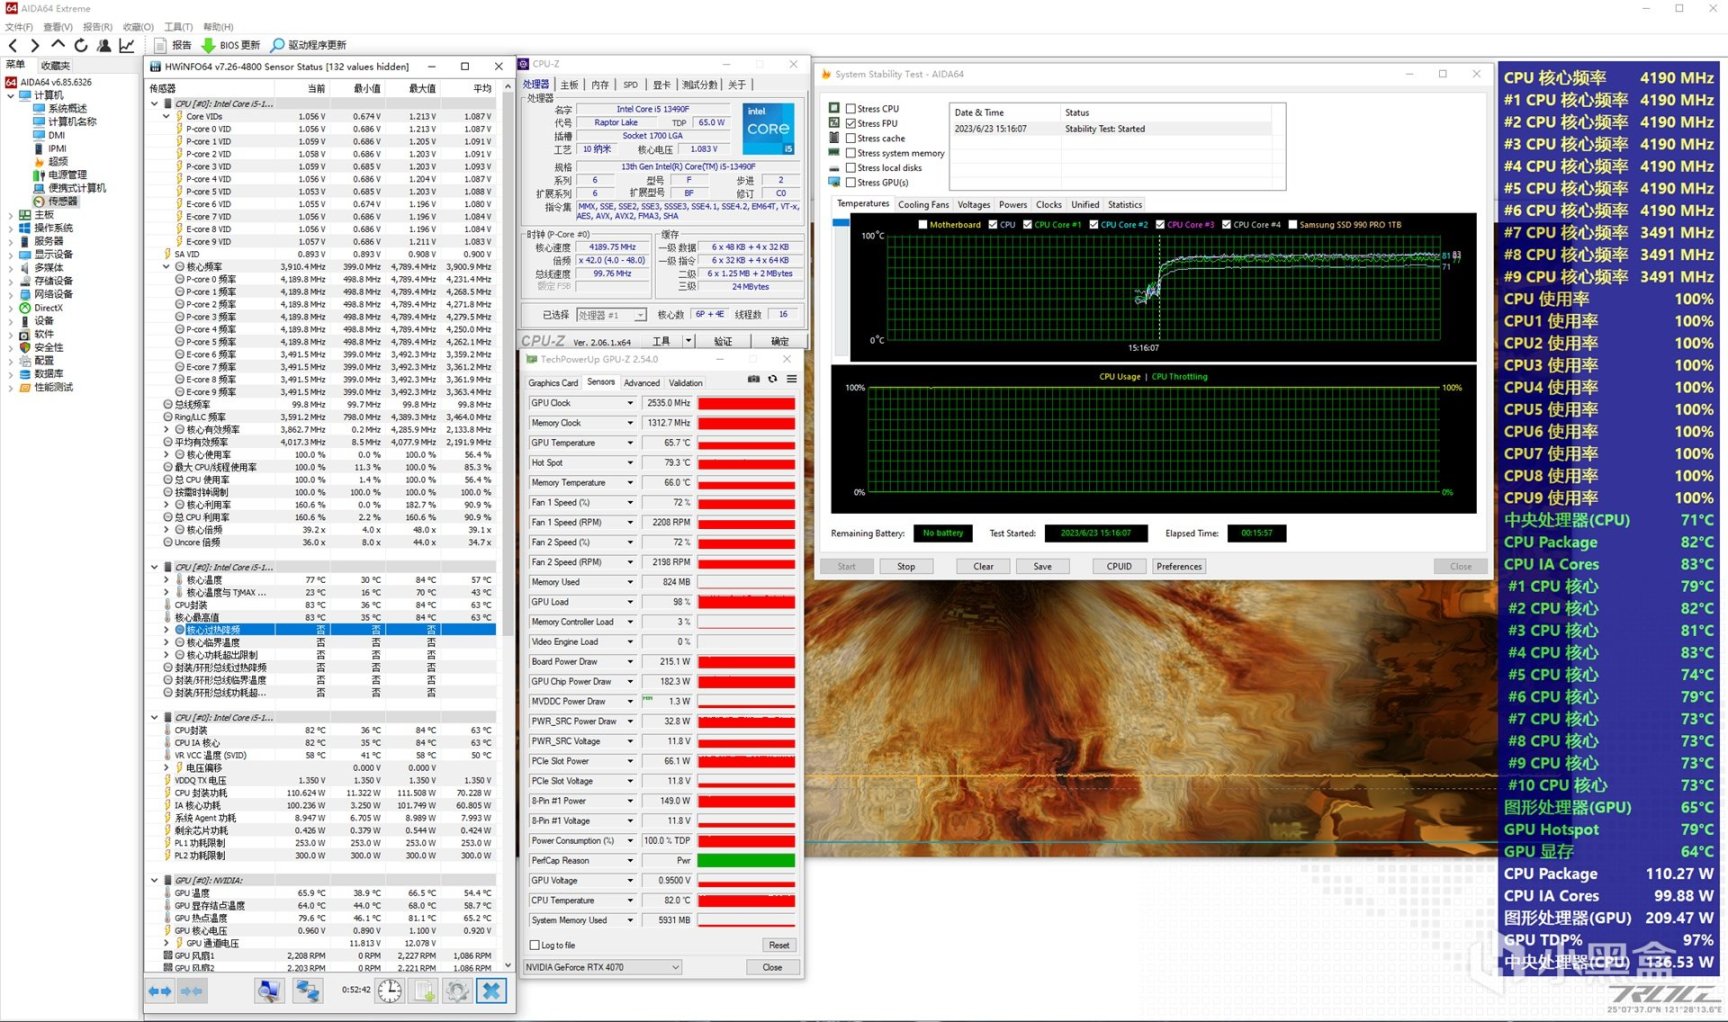Viewport: 1728px width, 1022px height.
Task: Collapse Core VIDs group in HWiNFO
Action: (166, 117)
